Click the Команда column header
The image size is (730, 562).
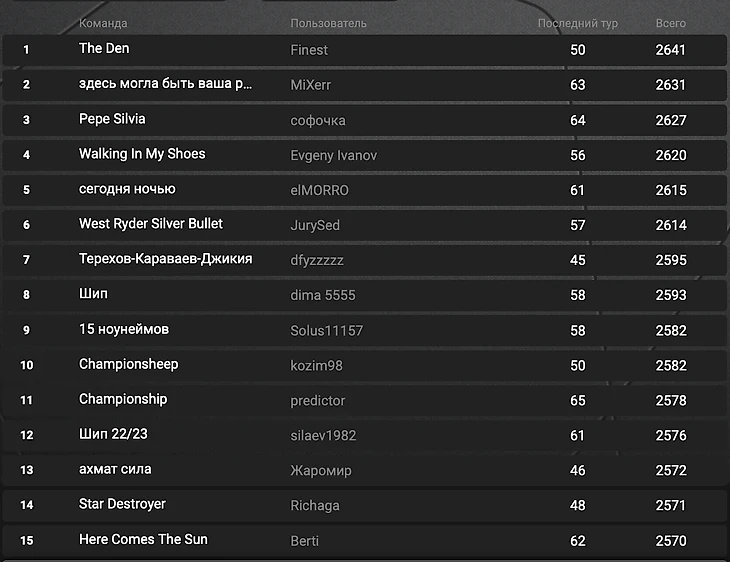pos(103,23)
